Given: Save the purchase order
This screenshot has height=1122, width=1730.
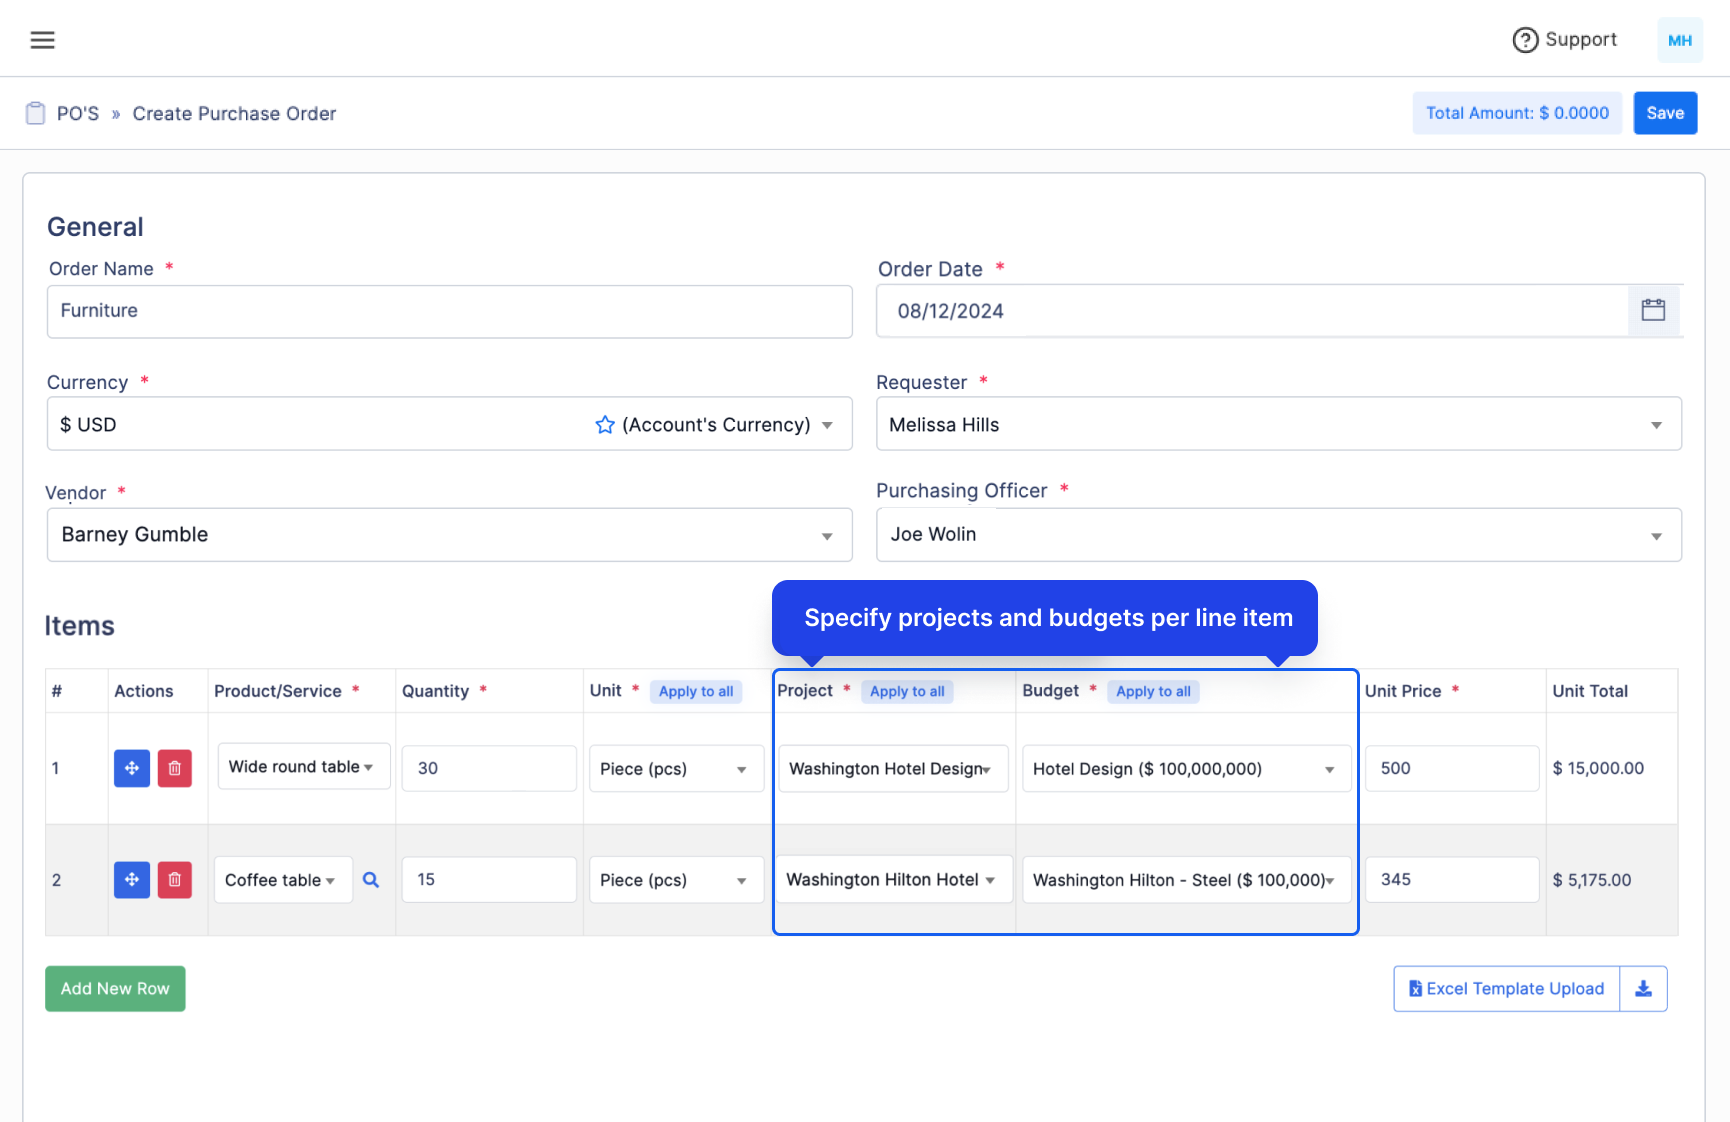Looking at the screenshot, I should (x=1665, y=113).
